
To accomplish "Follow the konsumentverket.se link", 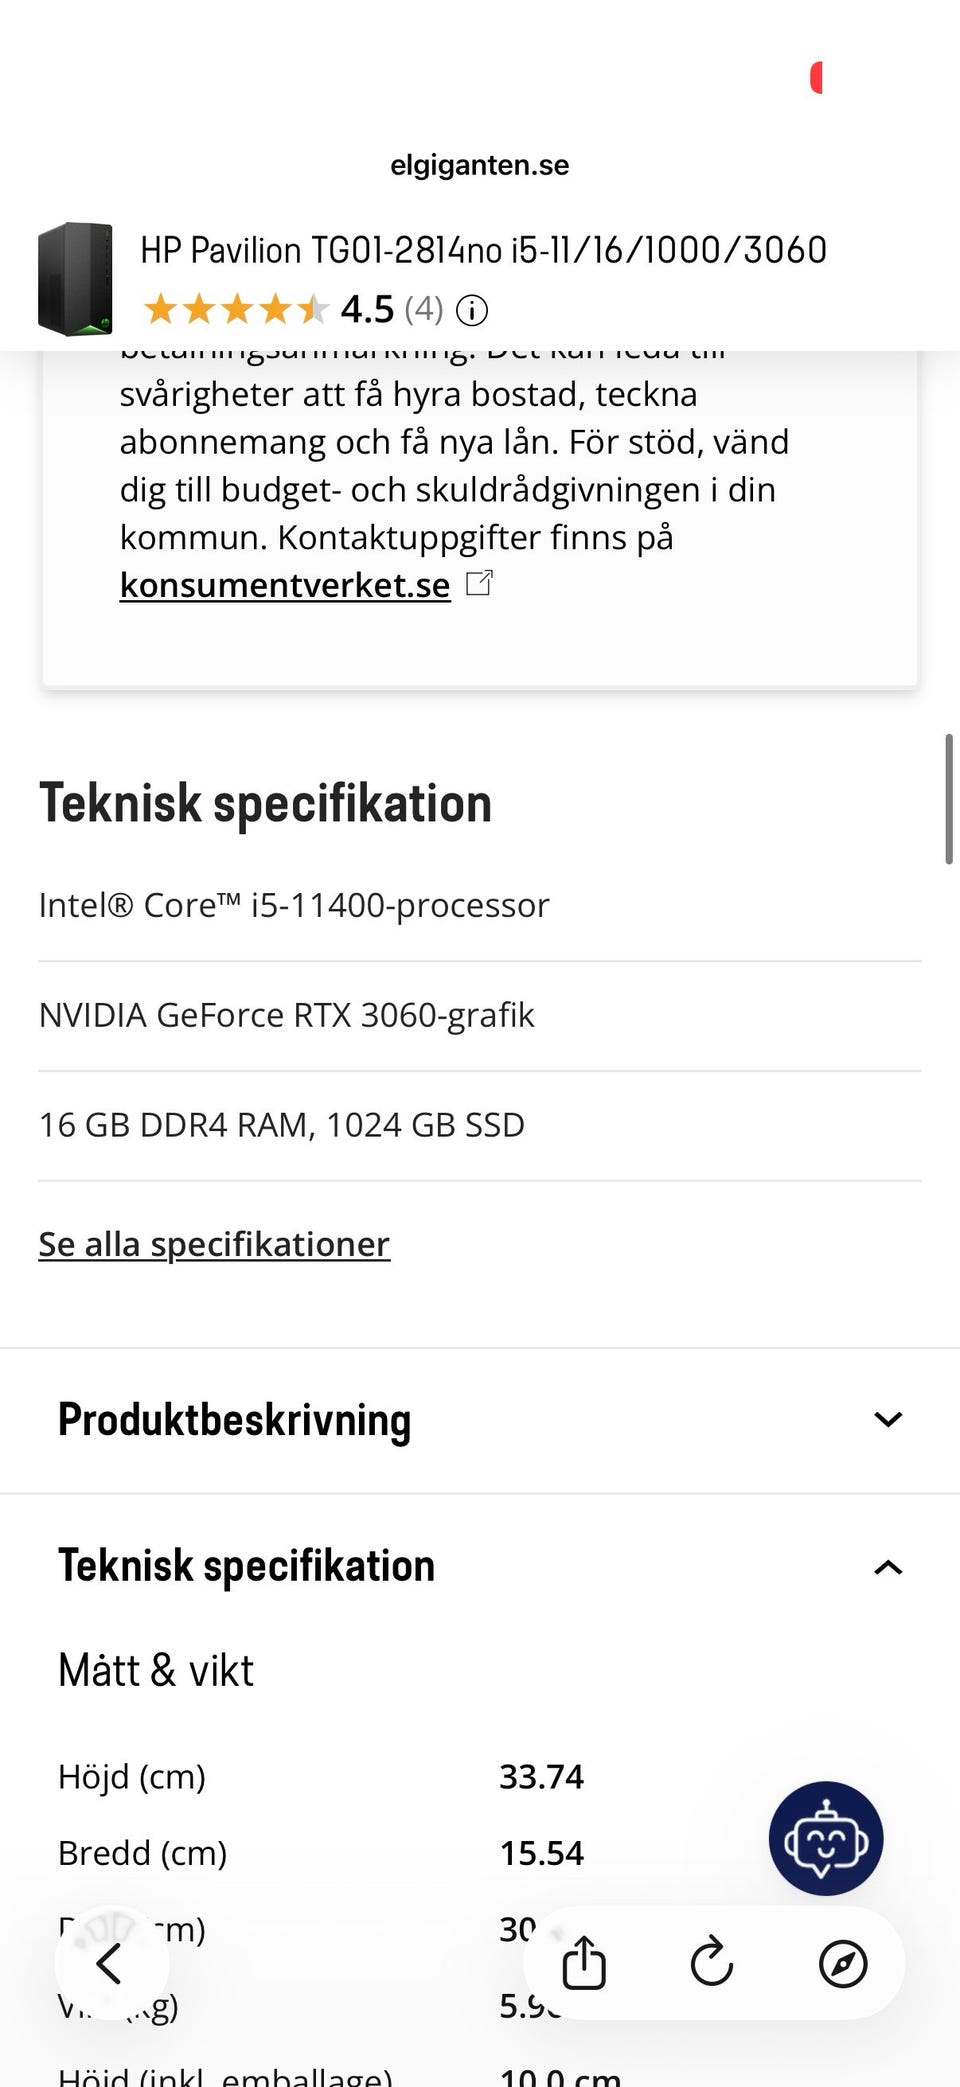I will [285, 585].
